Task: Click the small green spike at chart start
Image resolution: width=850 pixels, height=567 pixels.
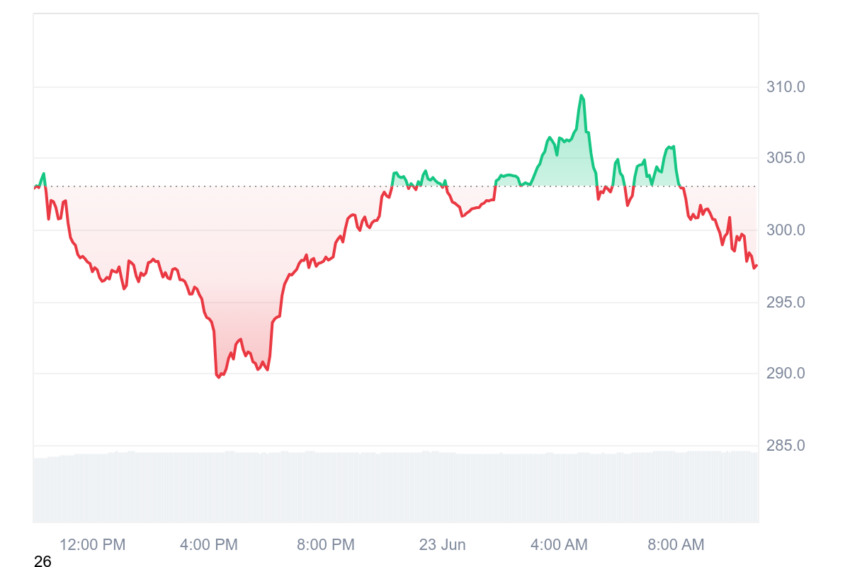Action: tap(43, 175)
